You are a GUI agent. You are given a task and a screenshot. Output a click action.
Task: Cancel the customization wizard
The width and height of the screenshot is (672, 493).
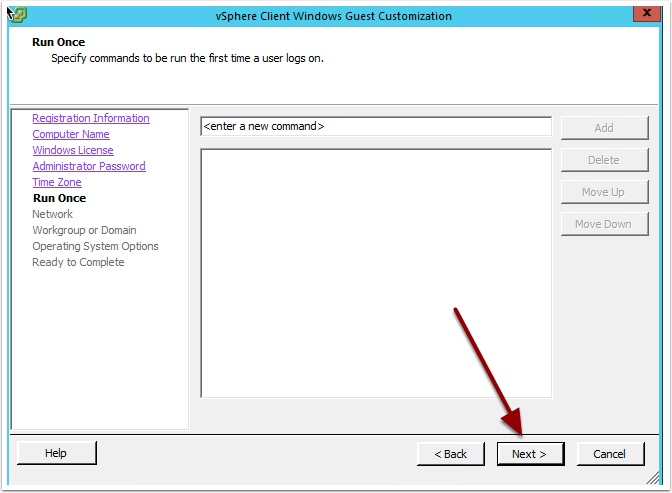(610, 454)
